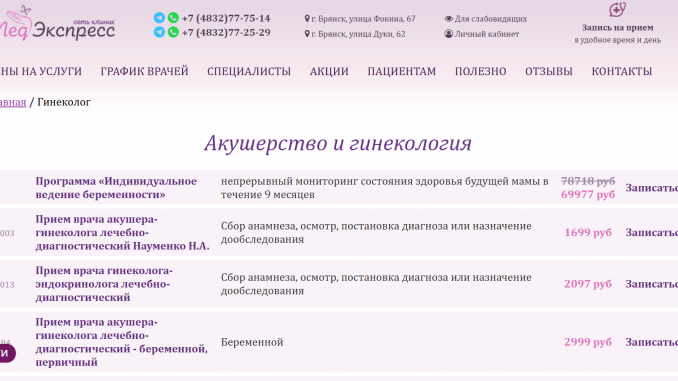Open Telegram icon next to 77-25-29 phone

[x=159, y=32]
